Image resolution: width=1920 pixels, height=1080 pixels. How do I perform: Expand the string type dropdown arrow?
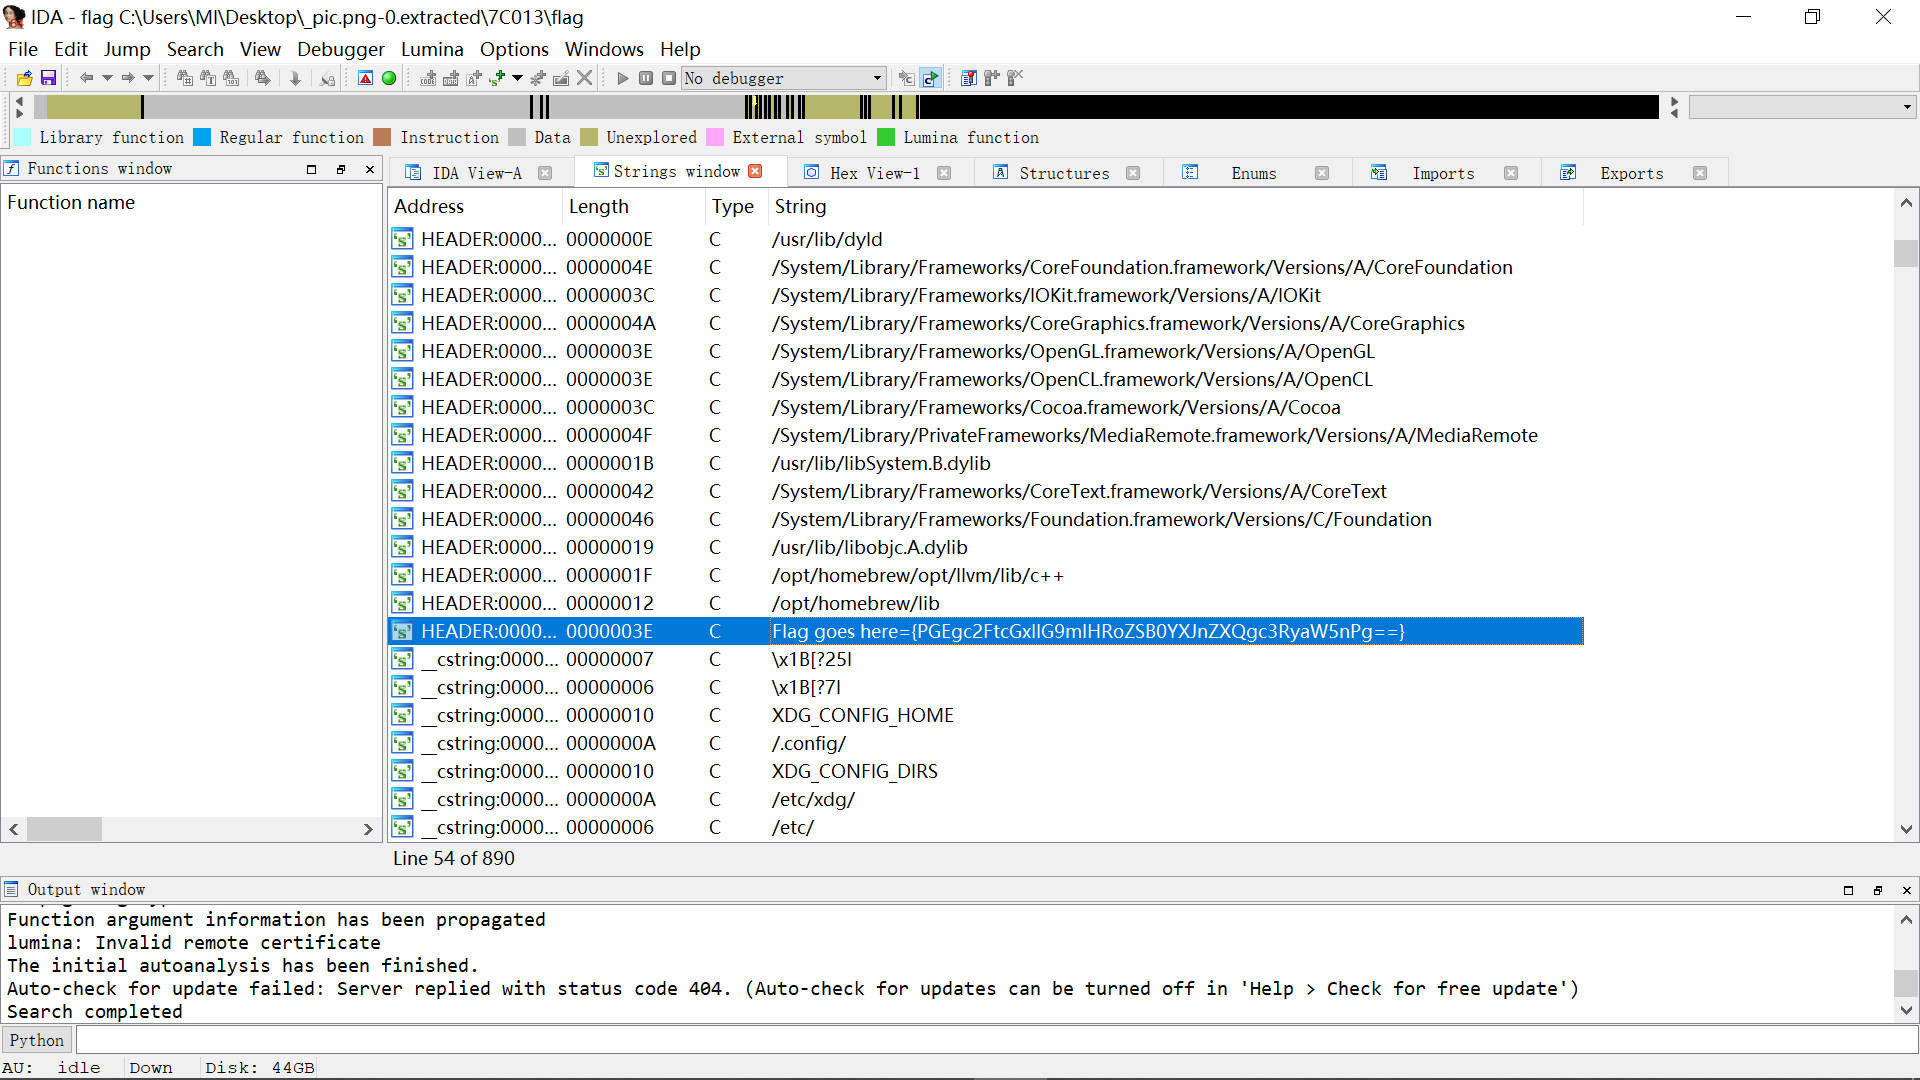tap(517, 78)
